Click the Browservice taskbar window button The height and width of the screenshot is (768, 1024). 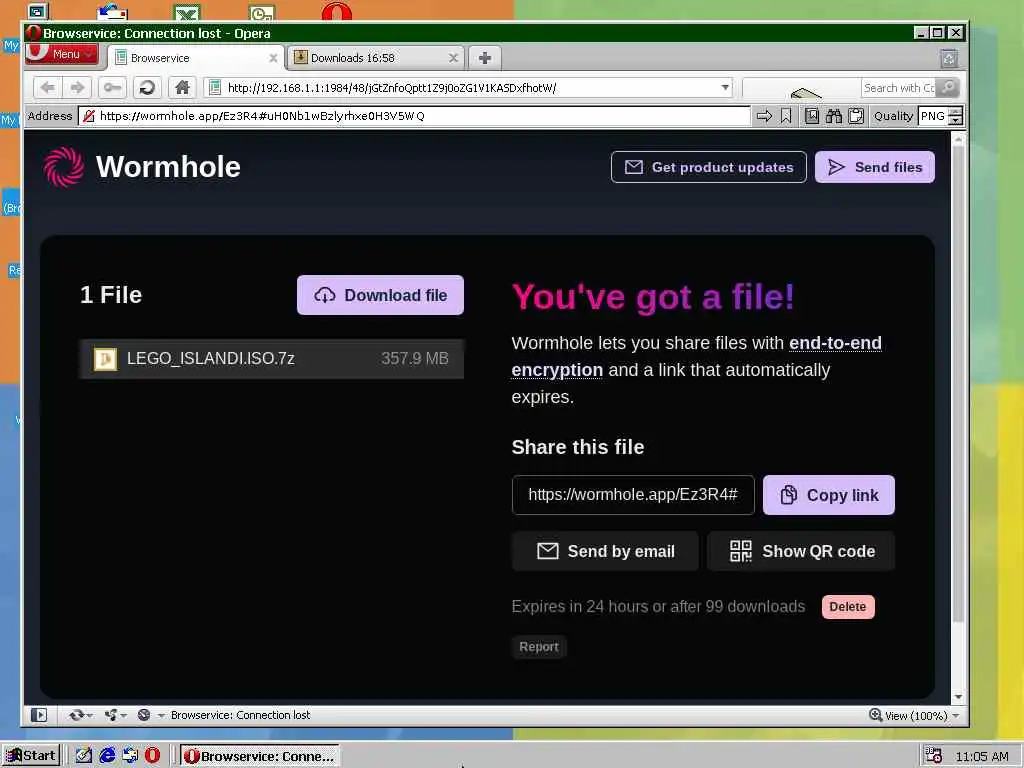260,756
